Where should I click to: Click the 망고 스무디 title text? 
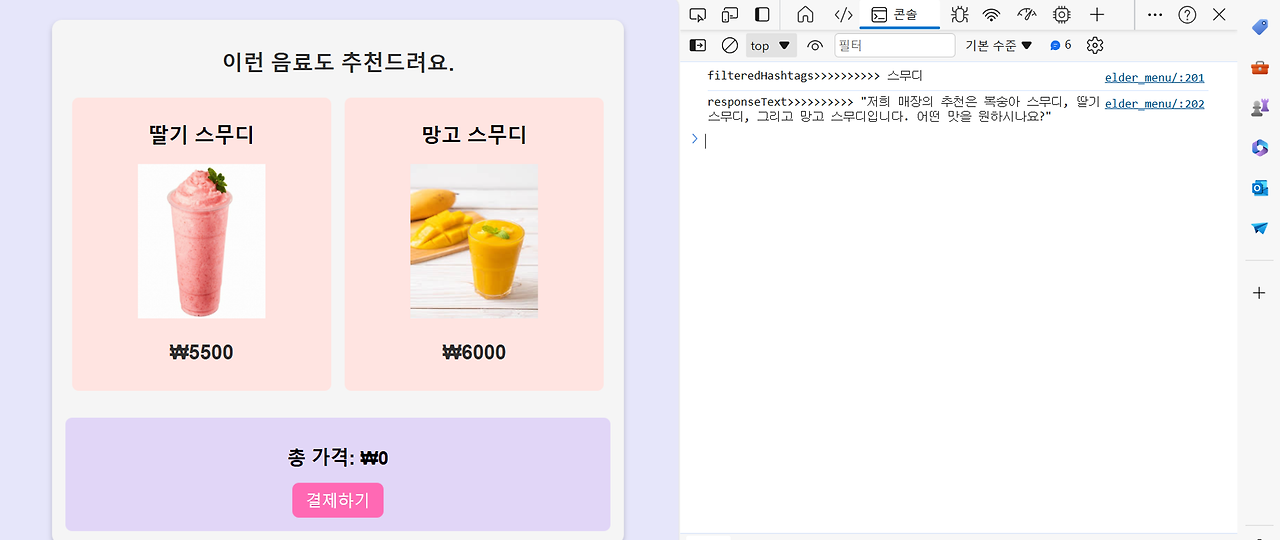pos(474,134)
